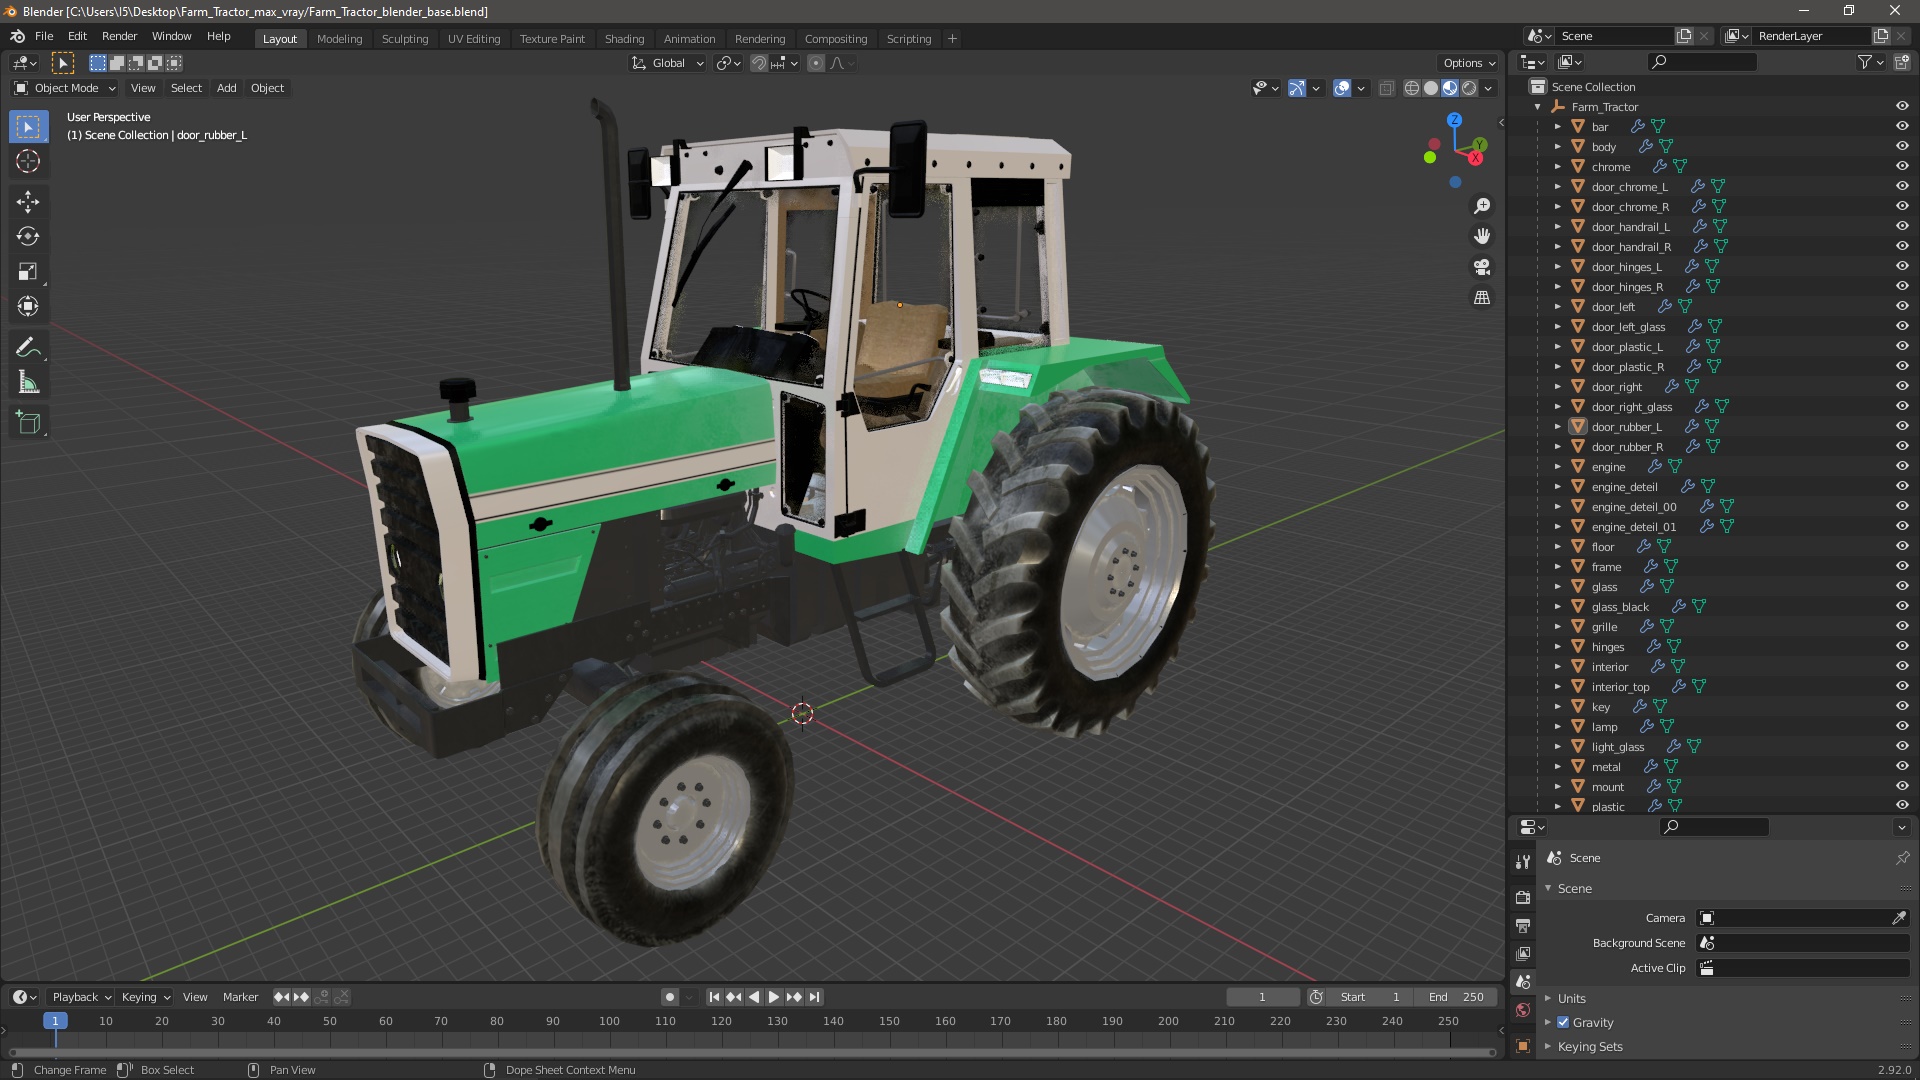Open the Render menu
This screenshot has height=1080, width=1920.
[119, 36]
